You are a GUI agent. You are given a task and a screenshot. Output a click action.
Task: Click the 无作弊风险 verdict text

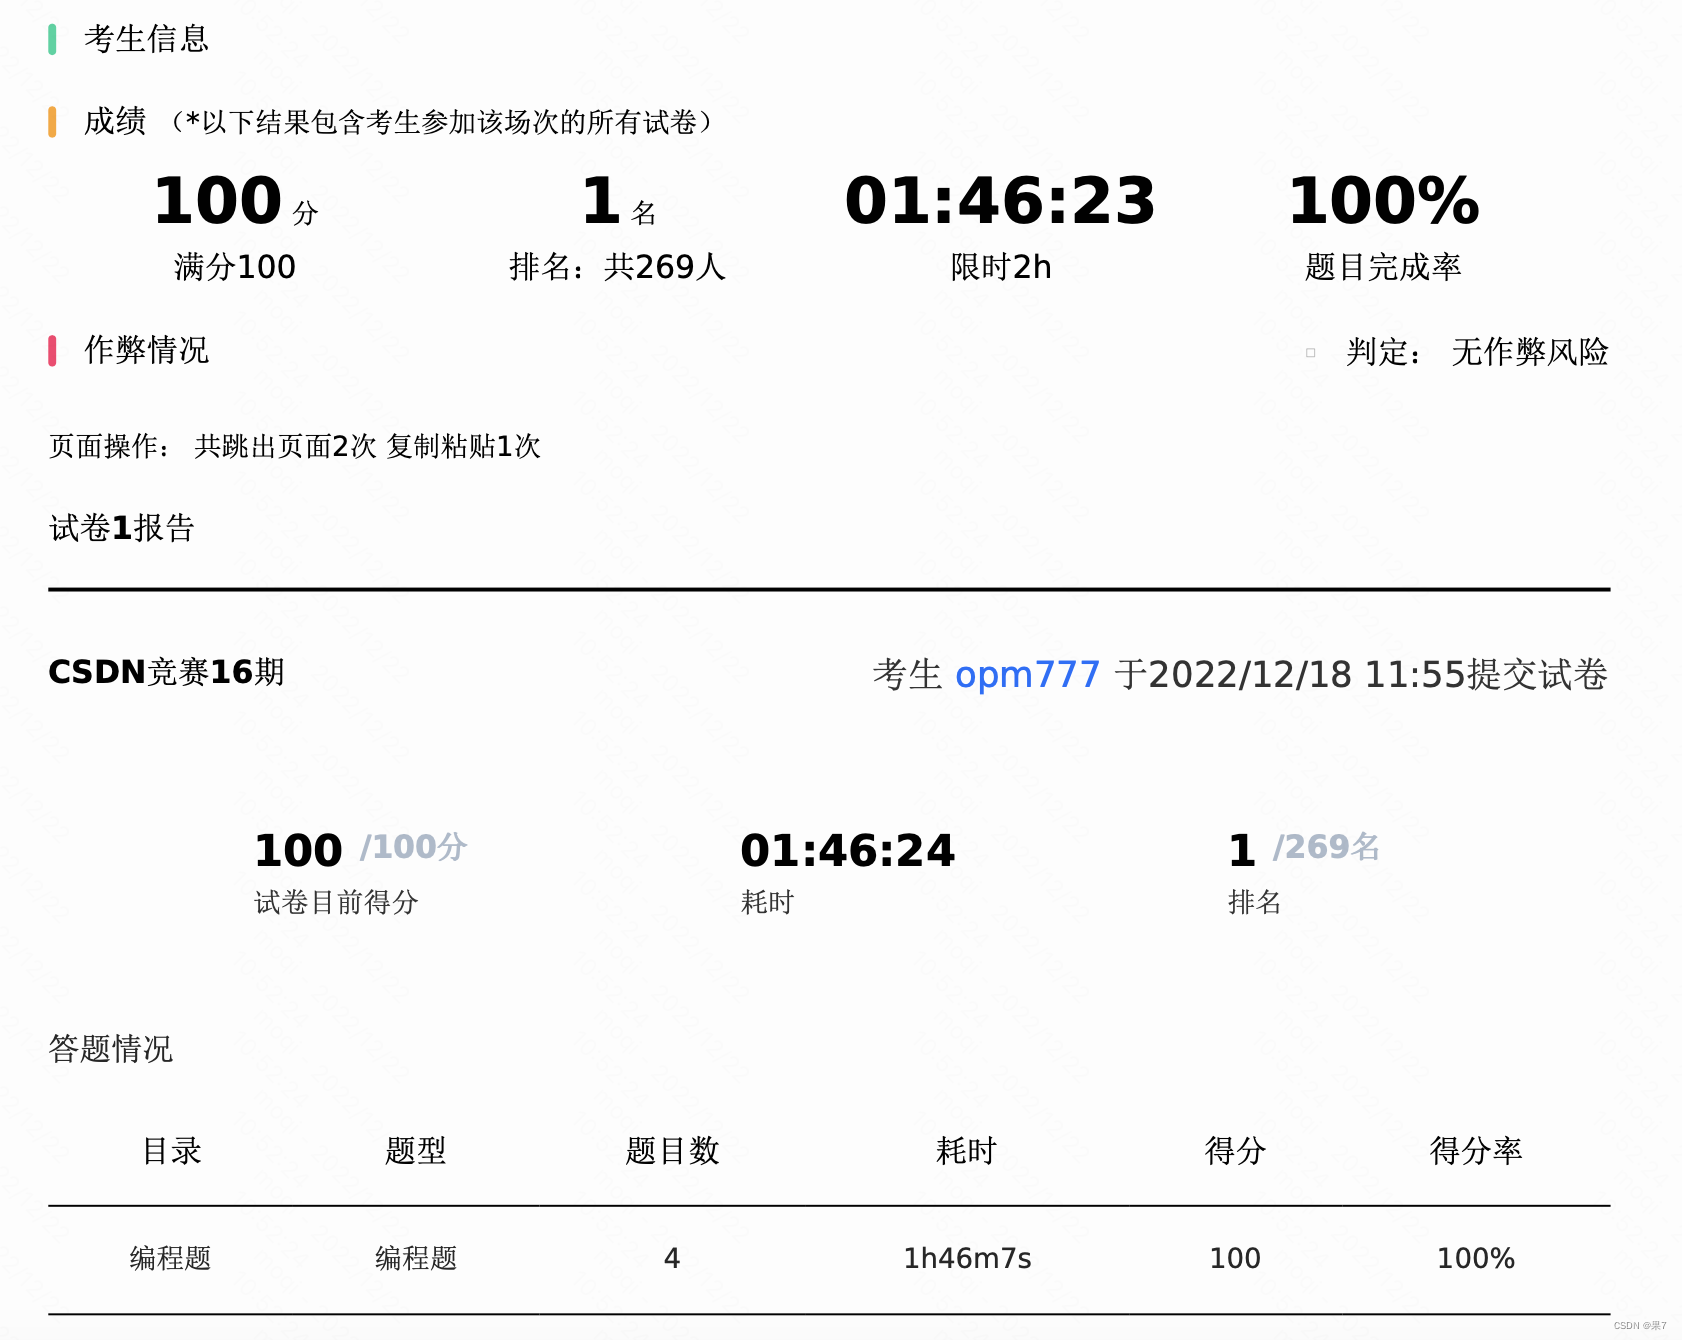(1530, 352)
